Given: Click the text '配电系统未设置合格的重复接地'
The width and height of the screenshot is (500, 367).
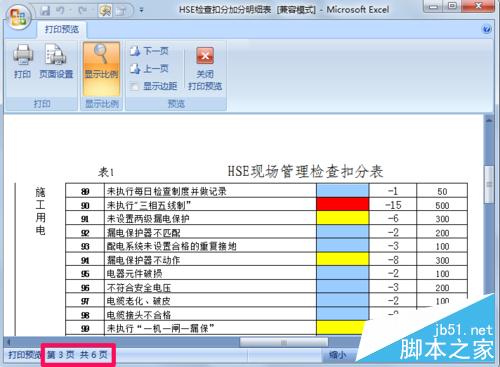Looking at the screenshot, I should click(171, 246).
